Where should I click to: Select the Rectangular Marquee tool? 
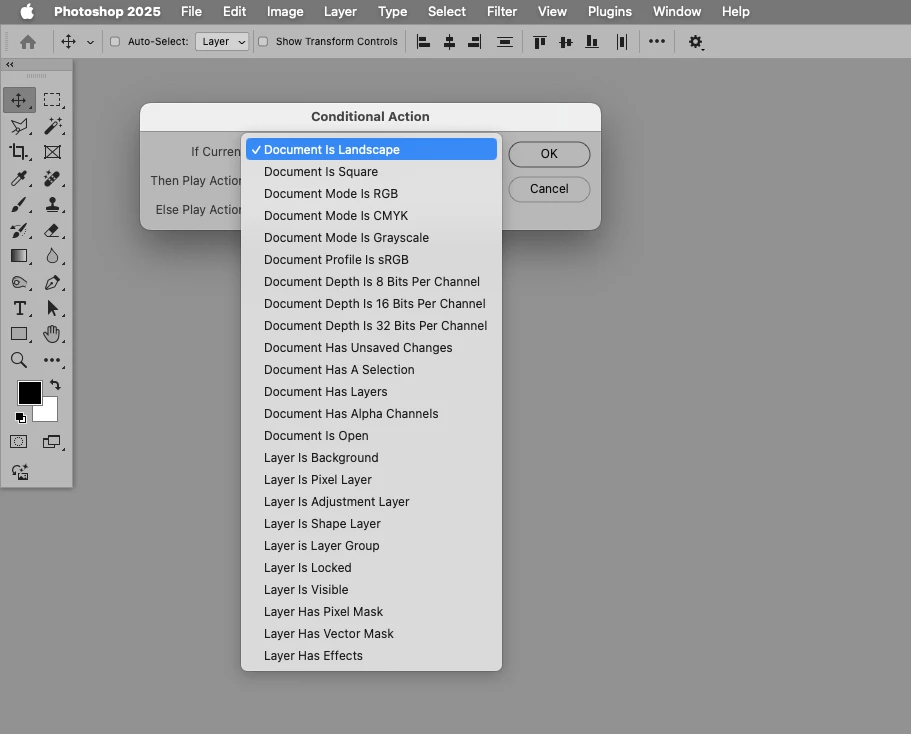[x=52, y=100]
